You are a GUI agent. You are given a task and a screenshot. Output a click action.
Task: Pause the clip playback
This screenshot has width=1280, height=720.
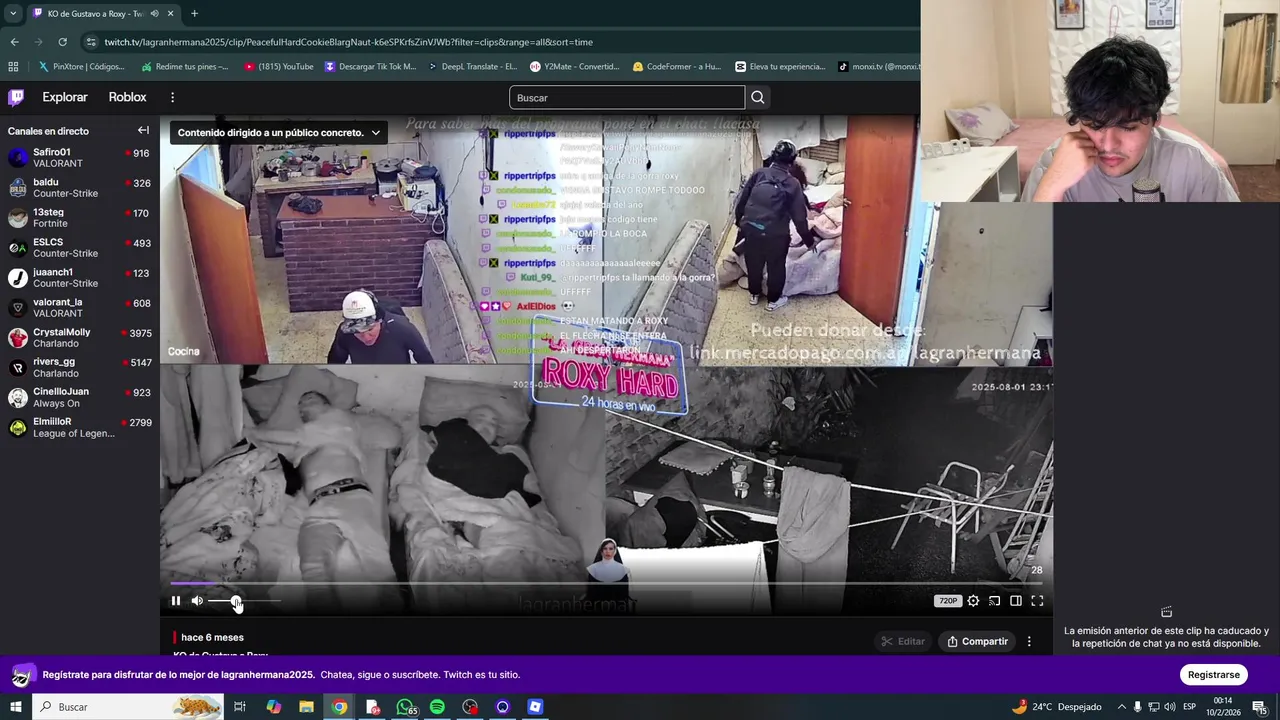(175, 601)
